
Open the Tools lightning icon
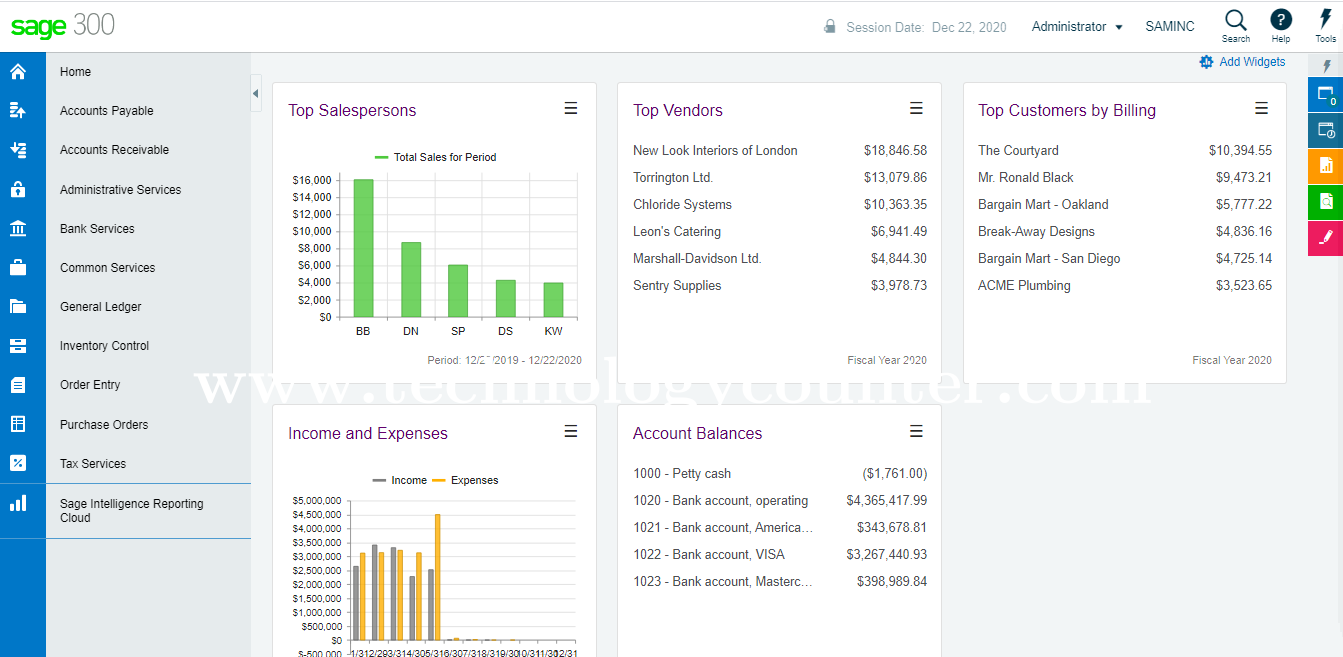pyautogui.click(x=1325, y=20)
